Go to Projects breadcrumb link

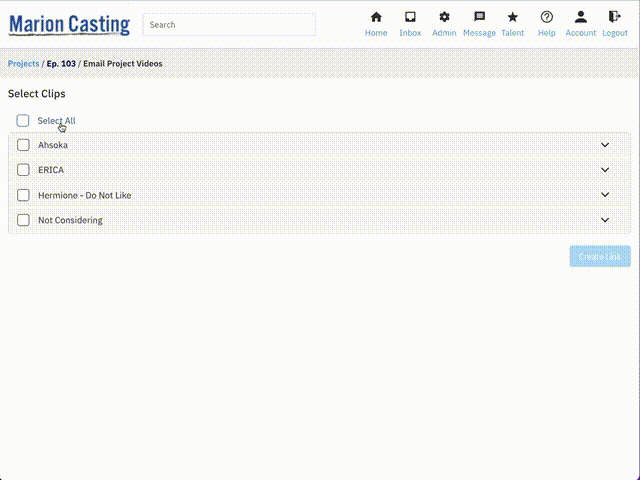pos(23,64)
